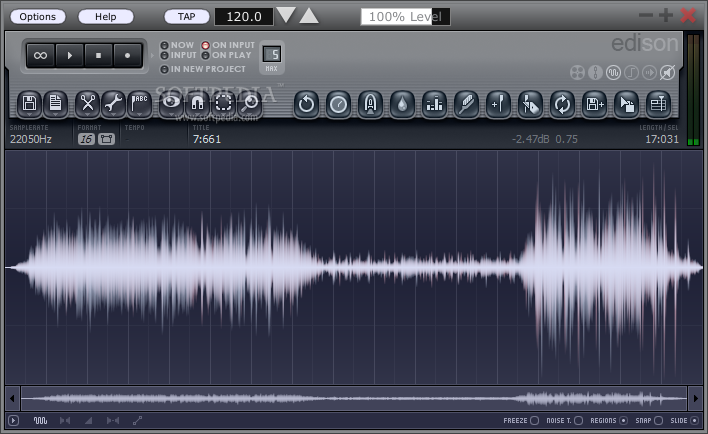Screen dimensions: 708x434
Task: Click the sine wave circle icon near logo
Action: click(613, 73)
